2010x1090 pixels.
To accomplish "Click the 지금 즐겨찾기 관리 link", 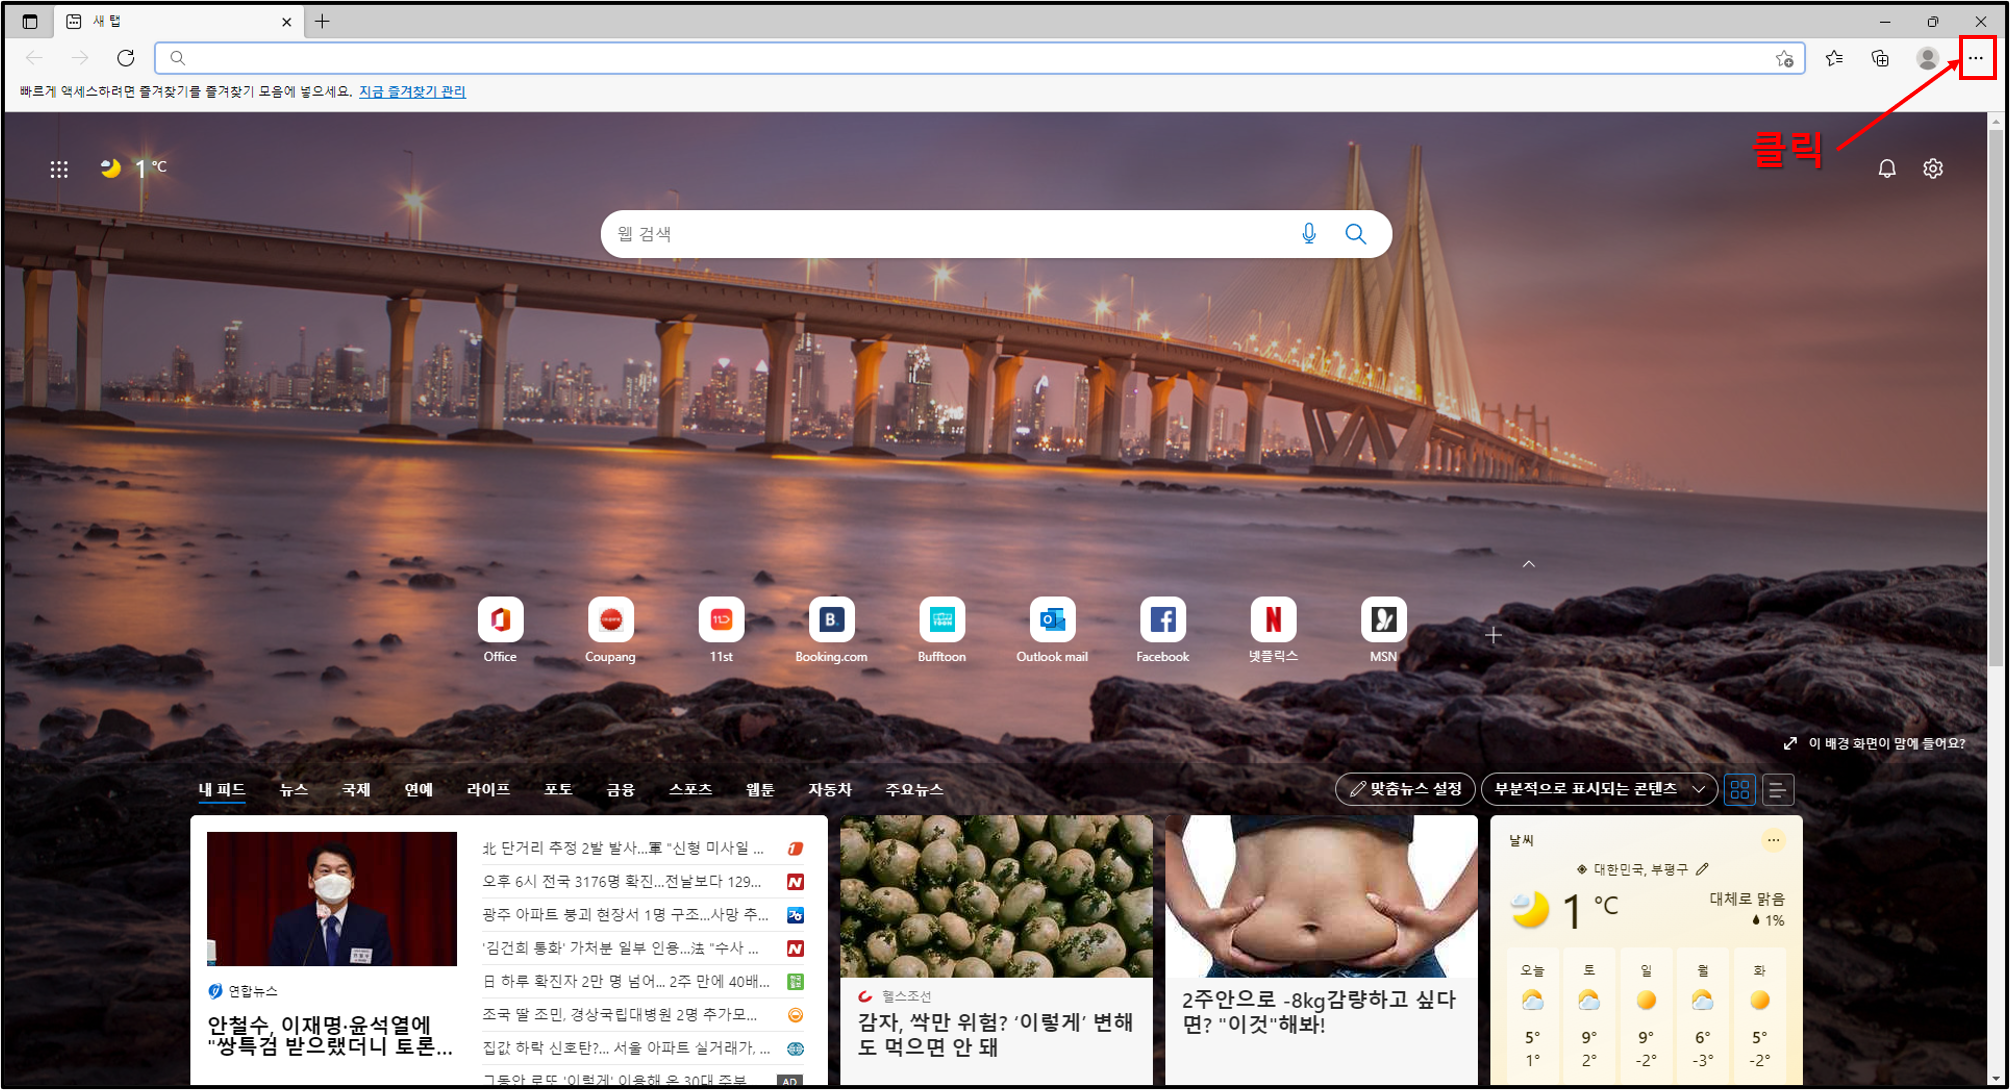I will pos(412,91).
